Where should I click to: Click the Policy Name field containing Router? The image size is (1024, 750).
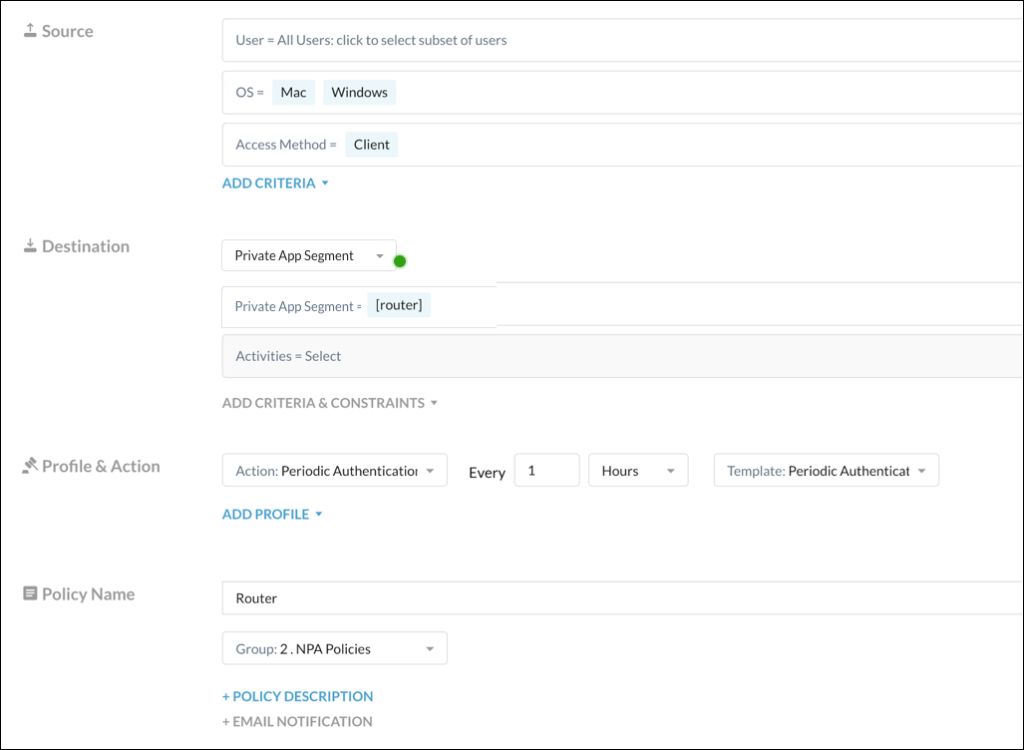[x=622, y=598]
